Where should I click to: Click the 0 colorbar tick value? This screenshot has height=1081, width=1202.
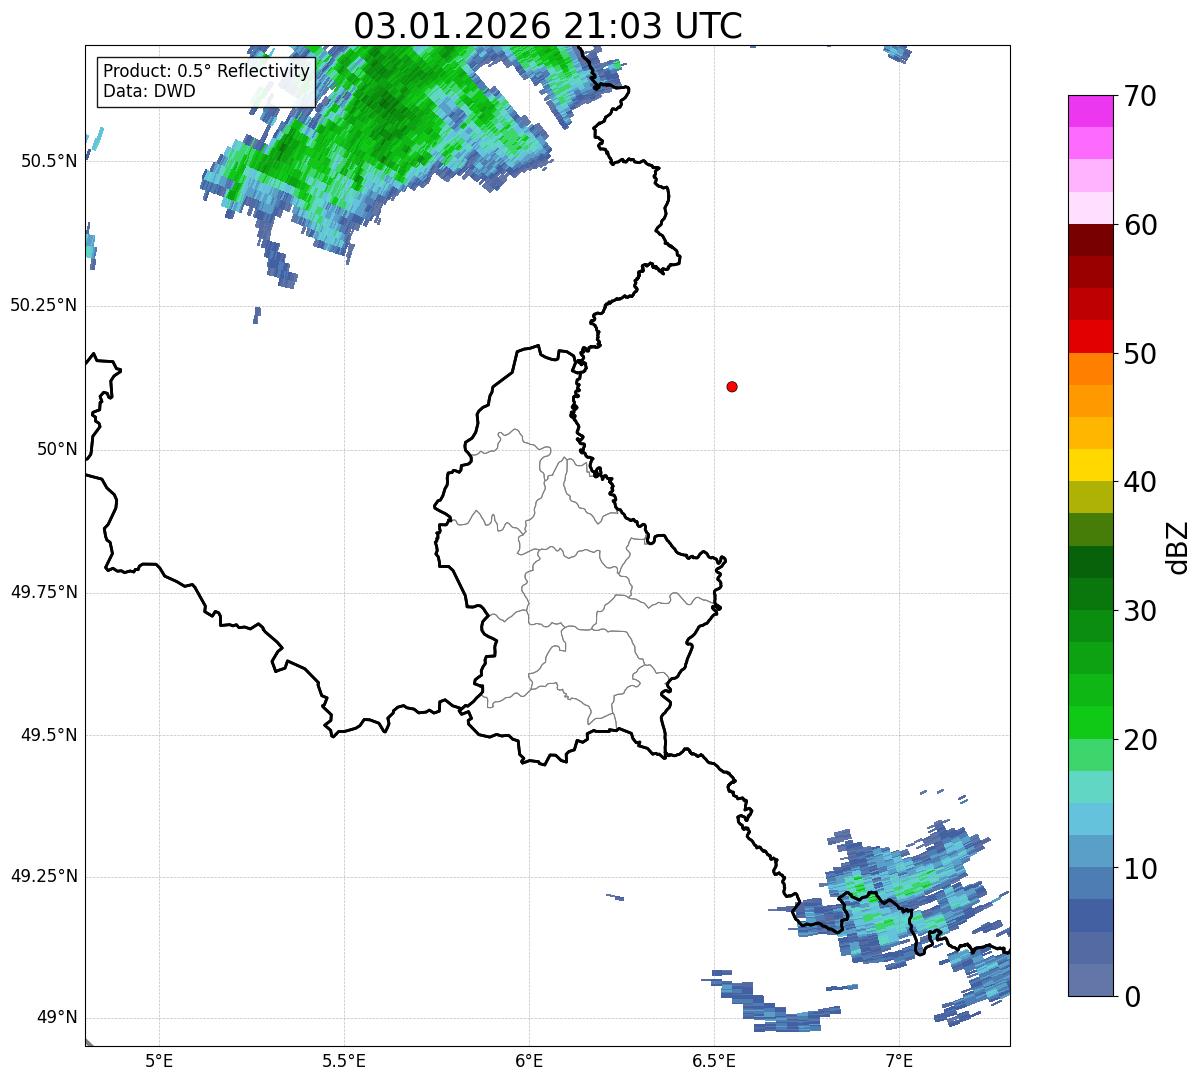[x=1133, y=997]
